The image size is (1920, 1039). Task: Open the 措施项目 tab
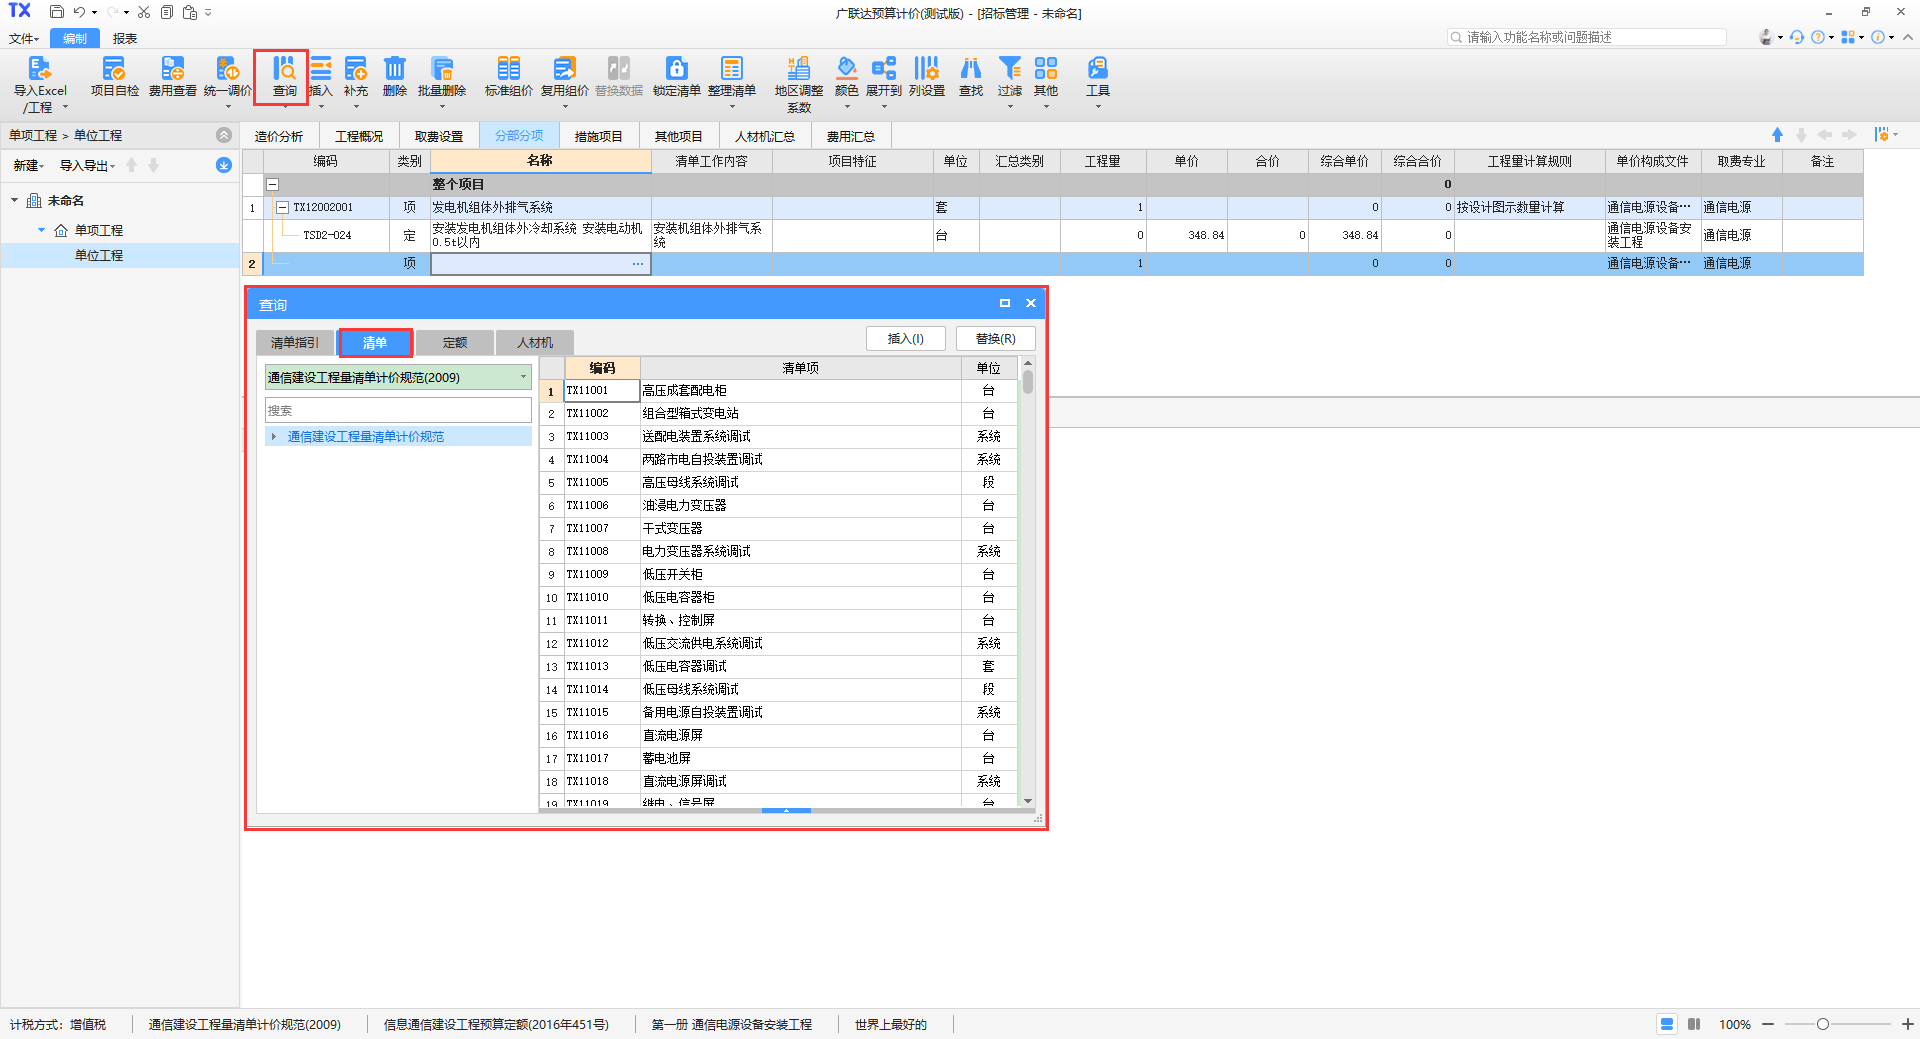598,136
